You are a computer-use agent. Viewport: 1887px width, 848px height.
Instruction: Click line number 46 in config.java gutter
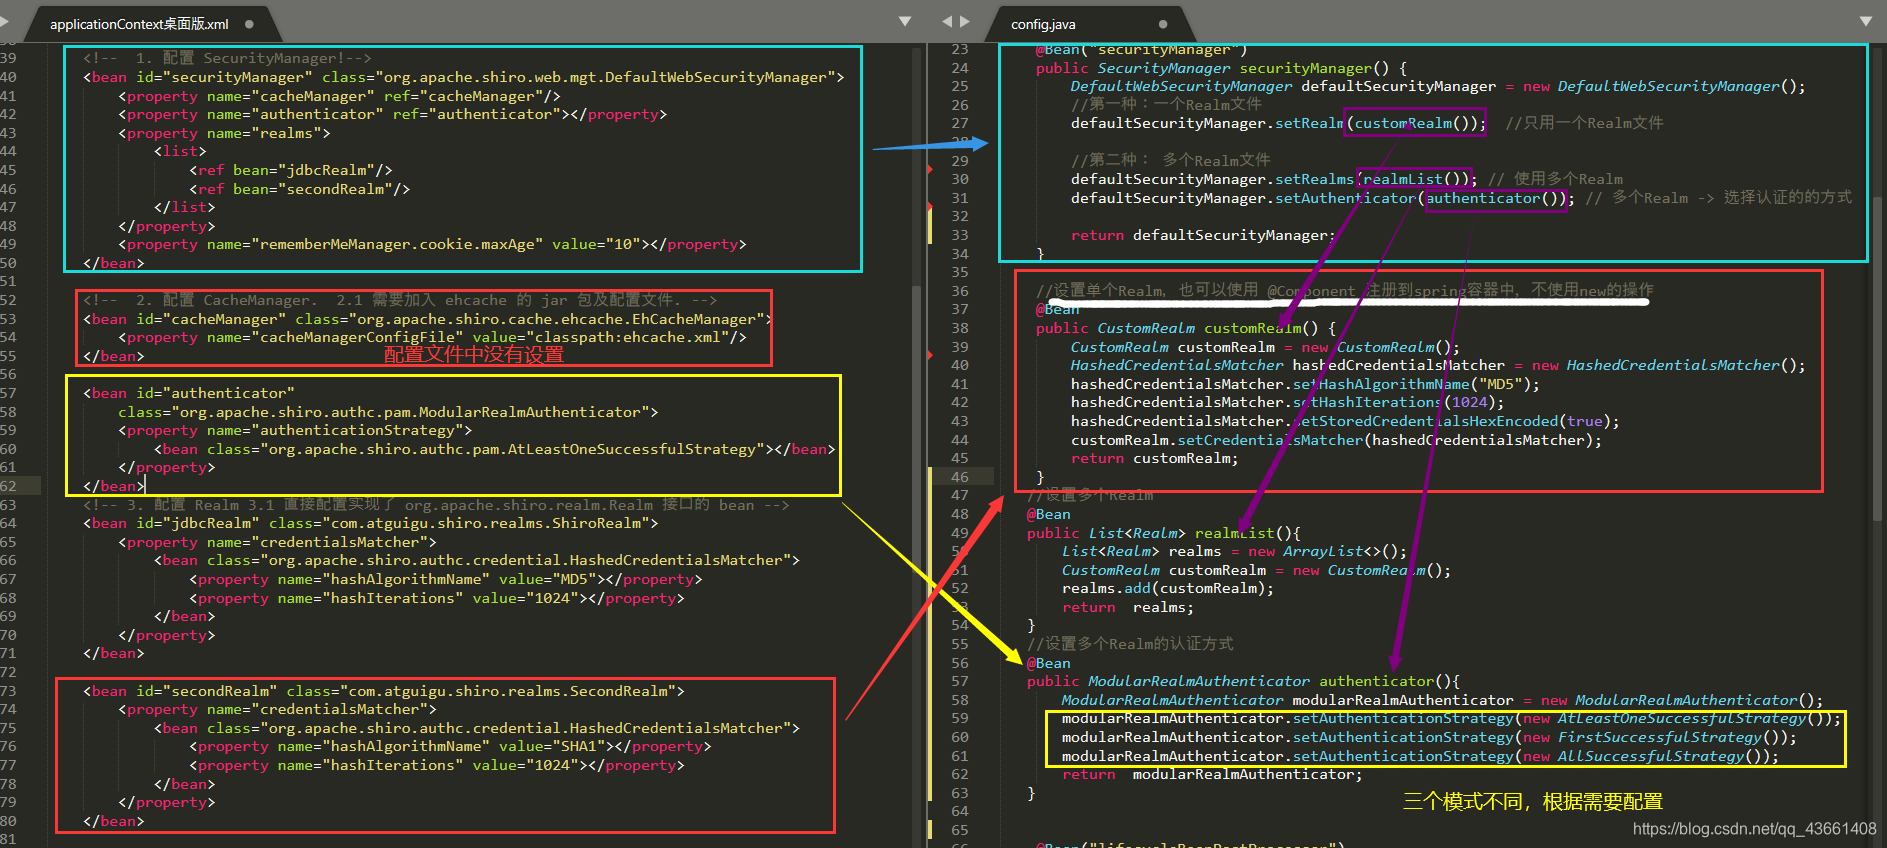[960, 477]
